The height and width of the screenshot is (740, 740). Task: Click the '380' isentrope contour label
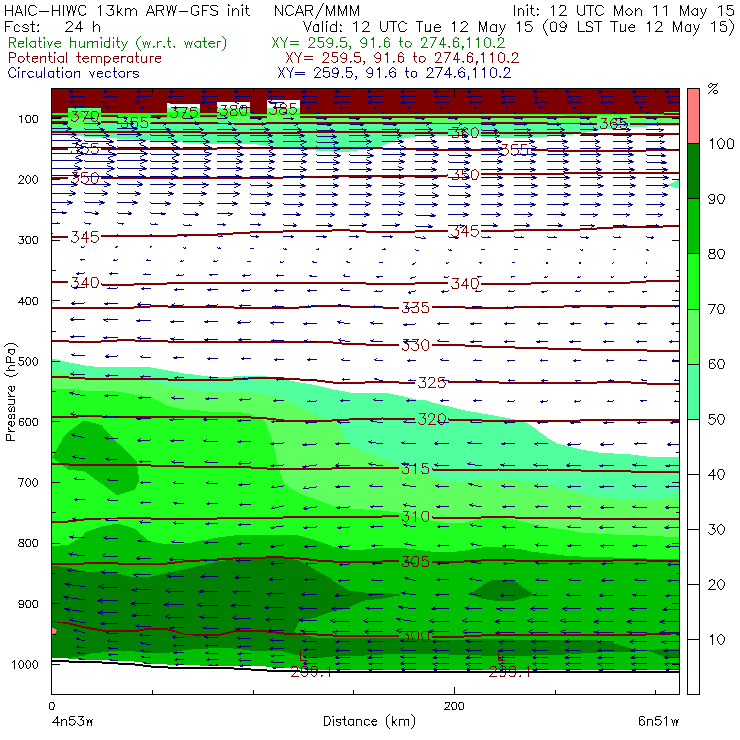(x=234, y=111)
